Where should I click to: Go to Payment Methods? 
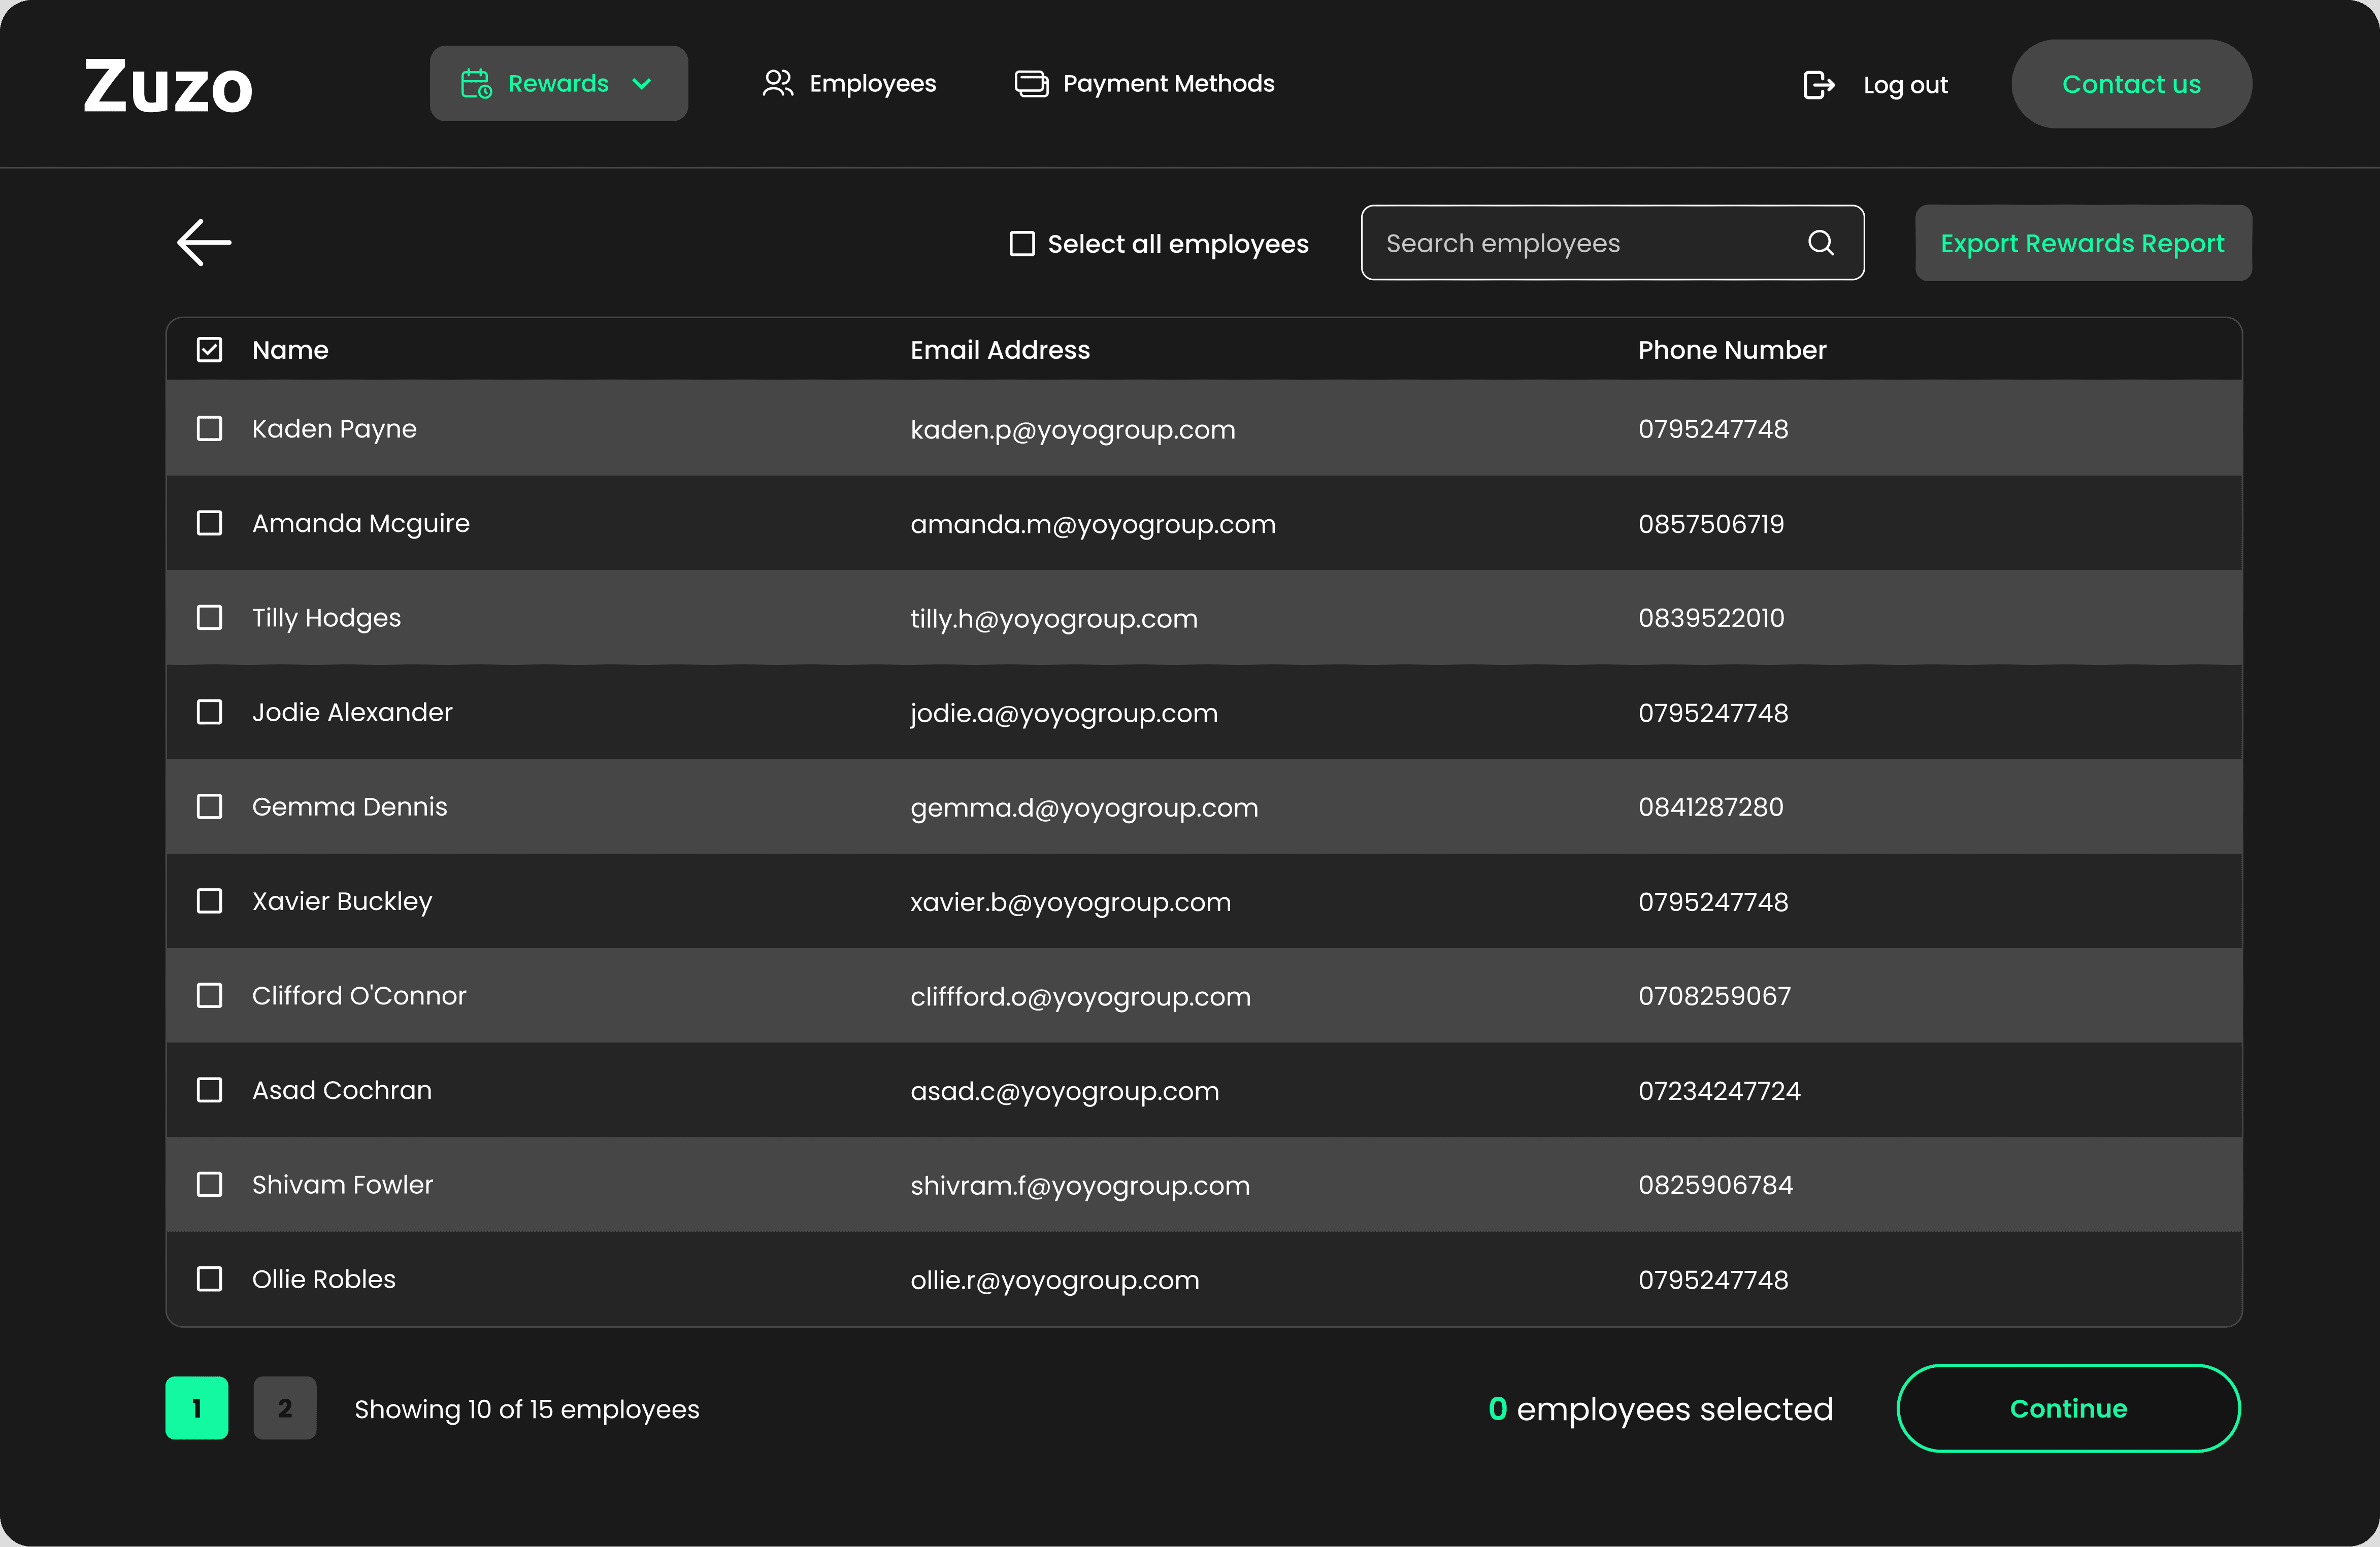(1168, 84)
